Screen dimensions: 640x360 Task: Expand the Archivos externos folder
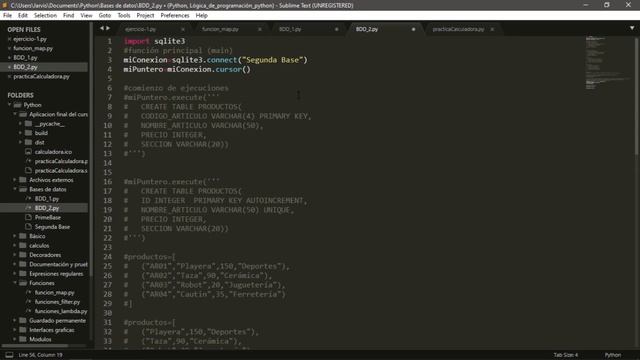[15, 180]
